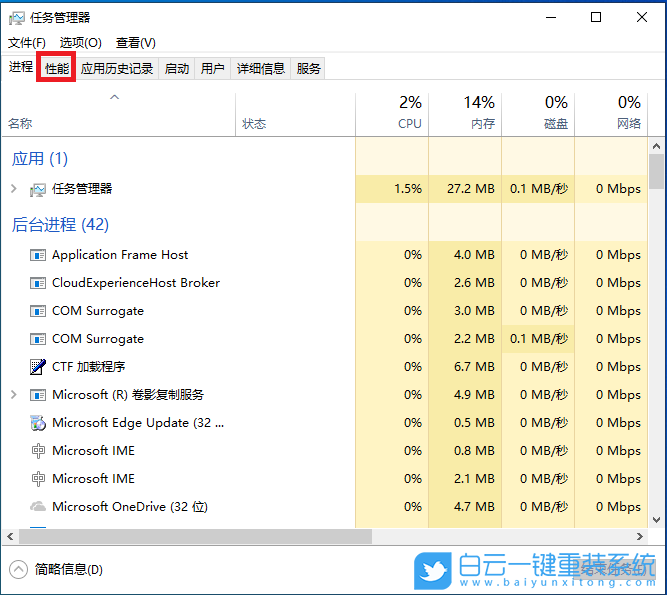Click the horizontal scrollbar left arrow

[10, 536]
